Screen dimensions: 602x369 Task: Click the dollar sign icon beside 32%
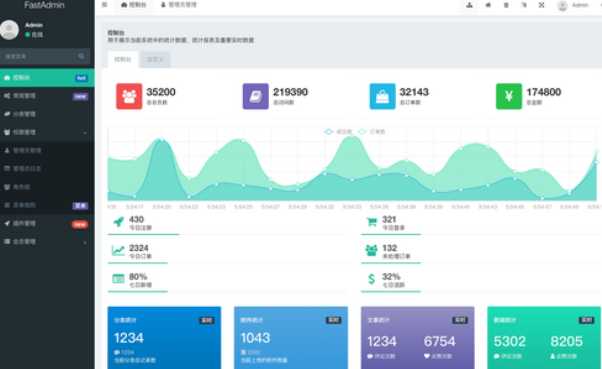[x=371, y=279]
